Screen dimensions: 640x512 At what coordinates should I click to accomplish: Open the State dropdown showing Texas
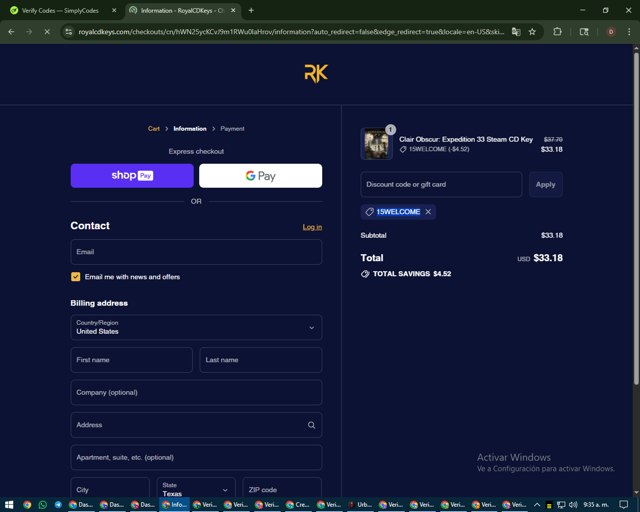(196, 489)
